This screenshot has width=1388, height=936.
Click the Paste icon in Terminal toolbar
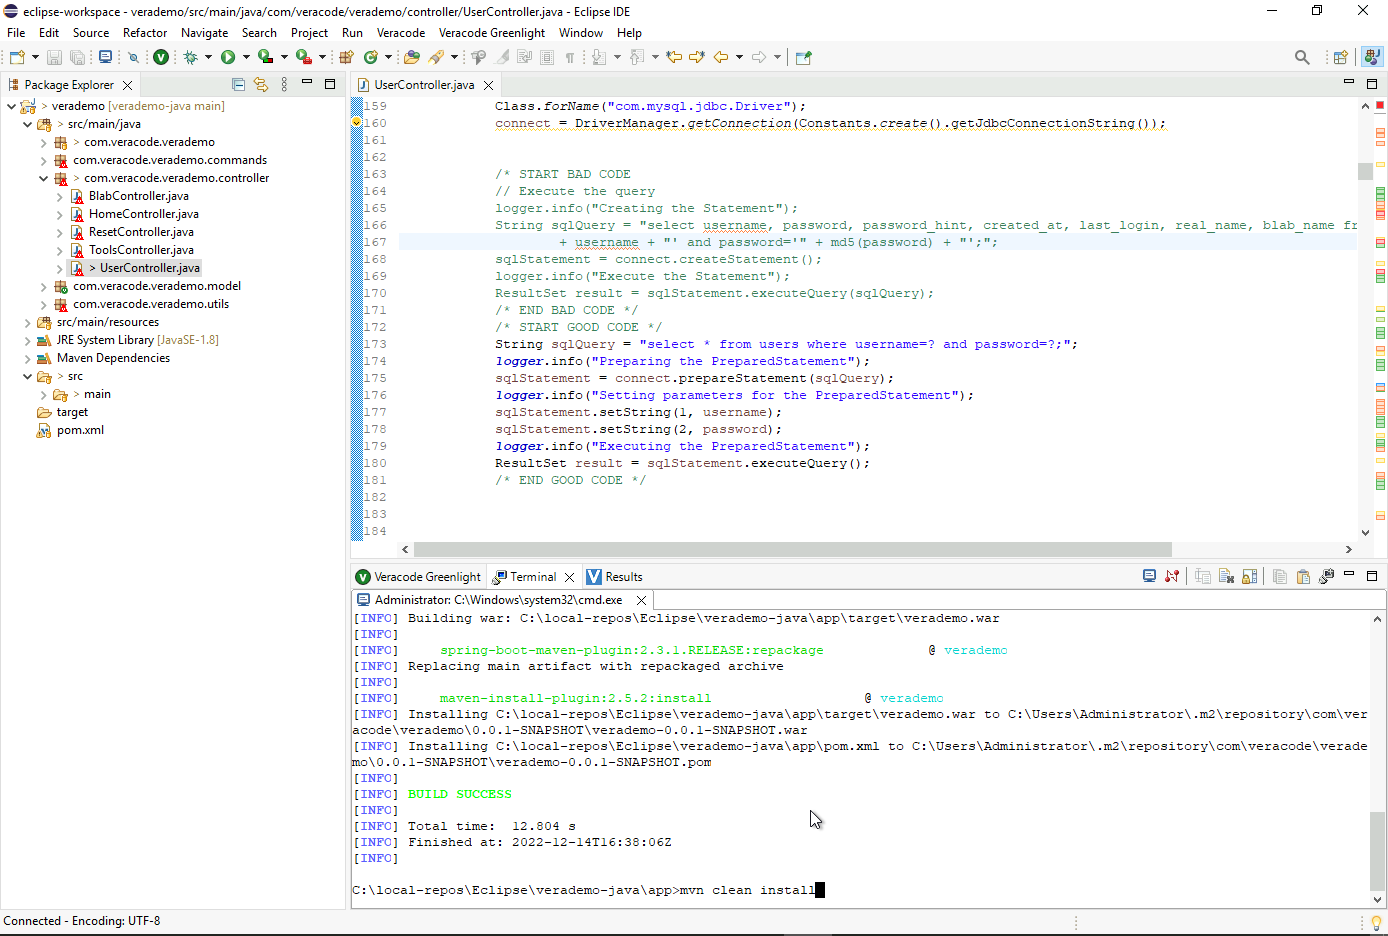(x=1303, y=576)
